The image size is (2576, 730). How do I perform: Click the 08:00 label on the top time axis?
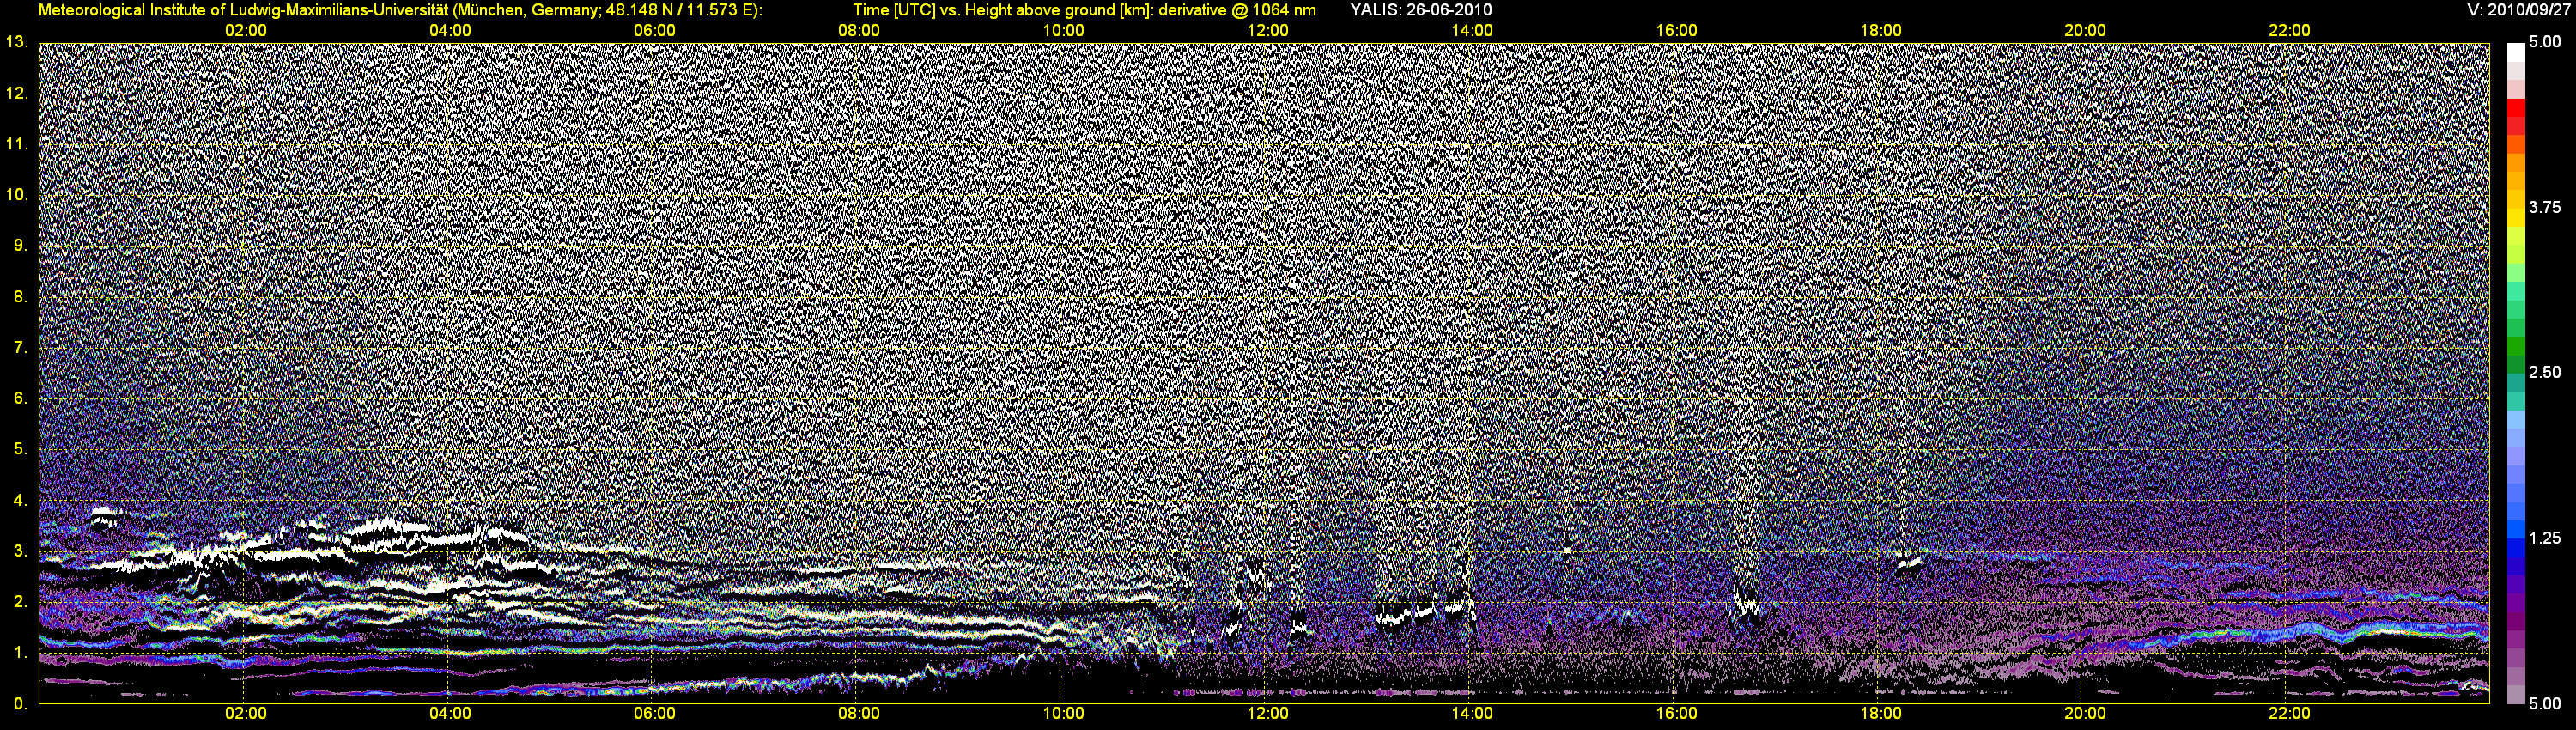859,31
